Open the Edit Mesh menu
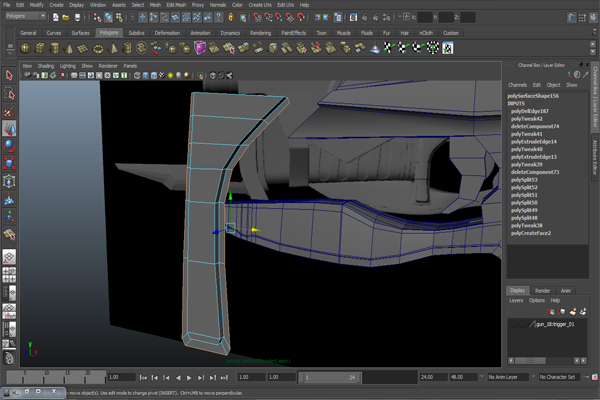The height and width of the screenshot is (400, 600). [x=176, y=5]
